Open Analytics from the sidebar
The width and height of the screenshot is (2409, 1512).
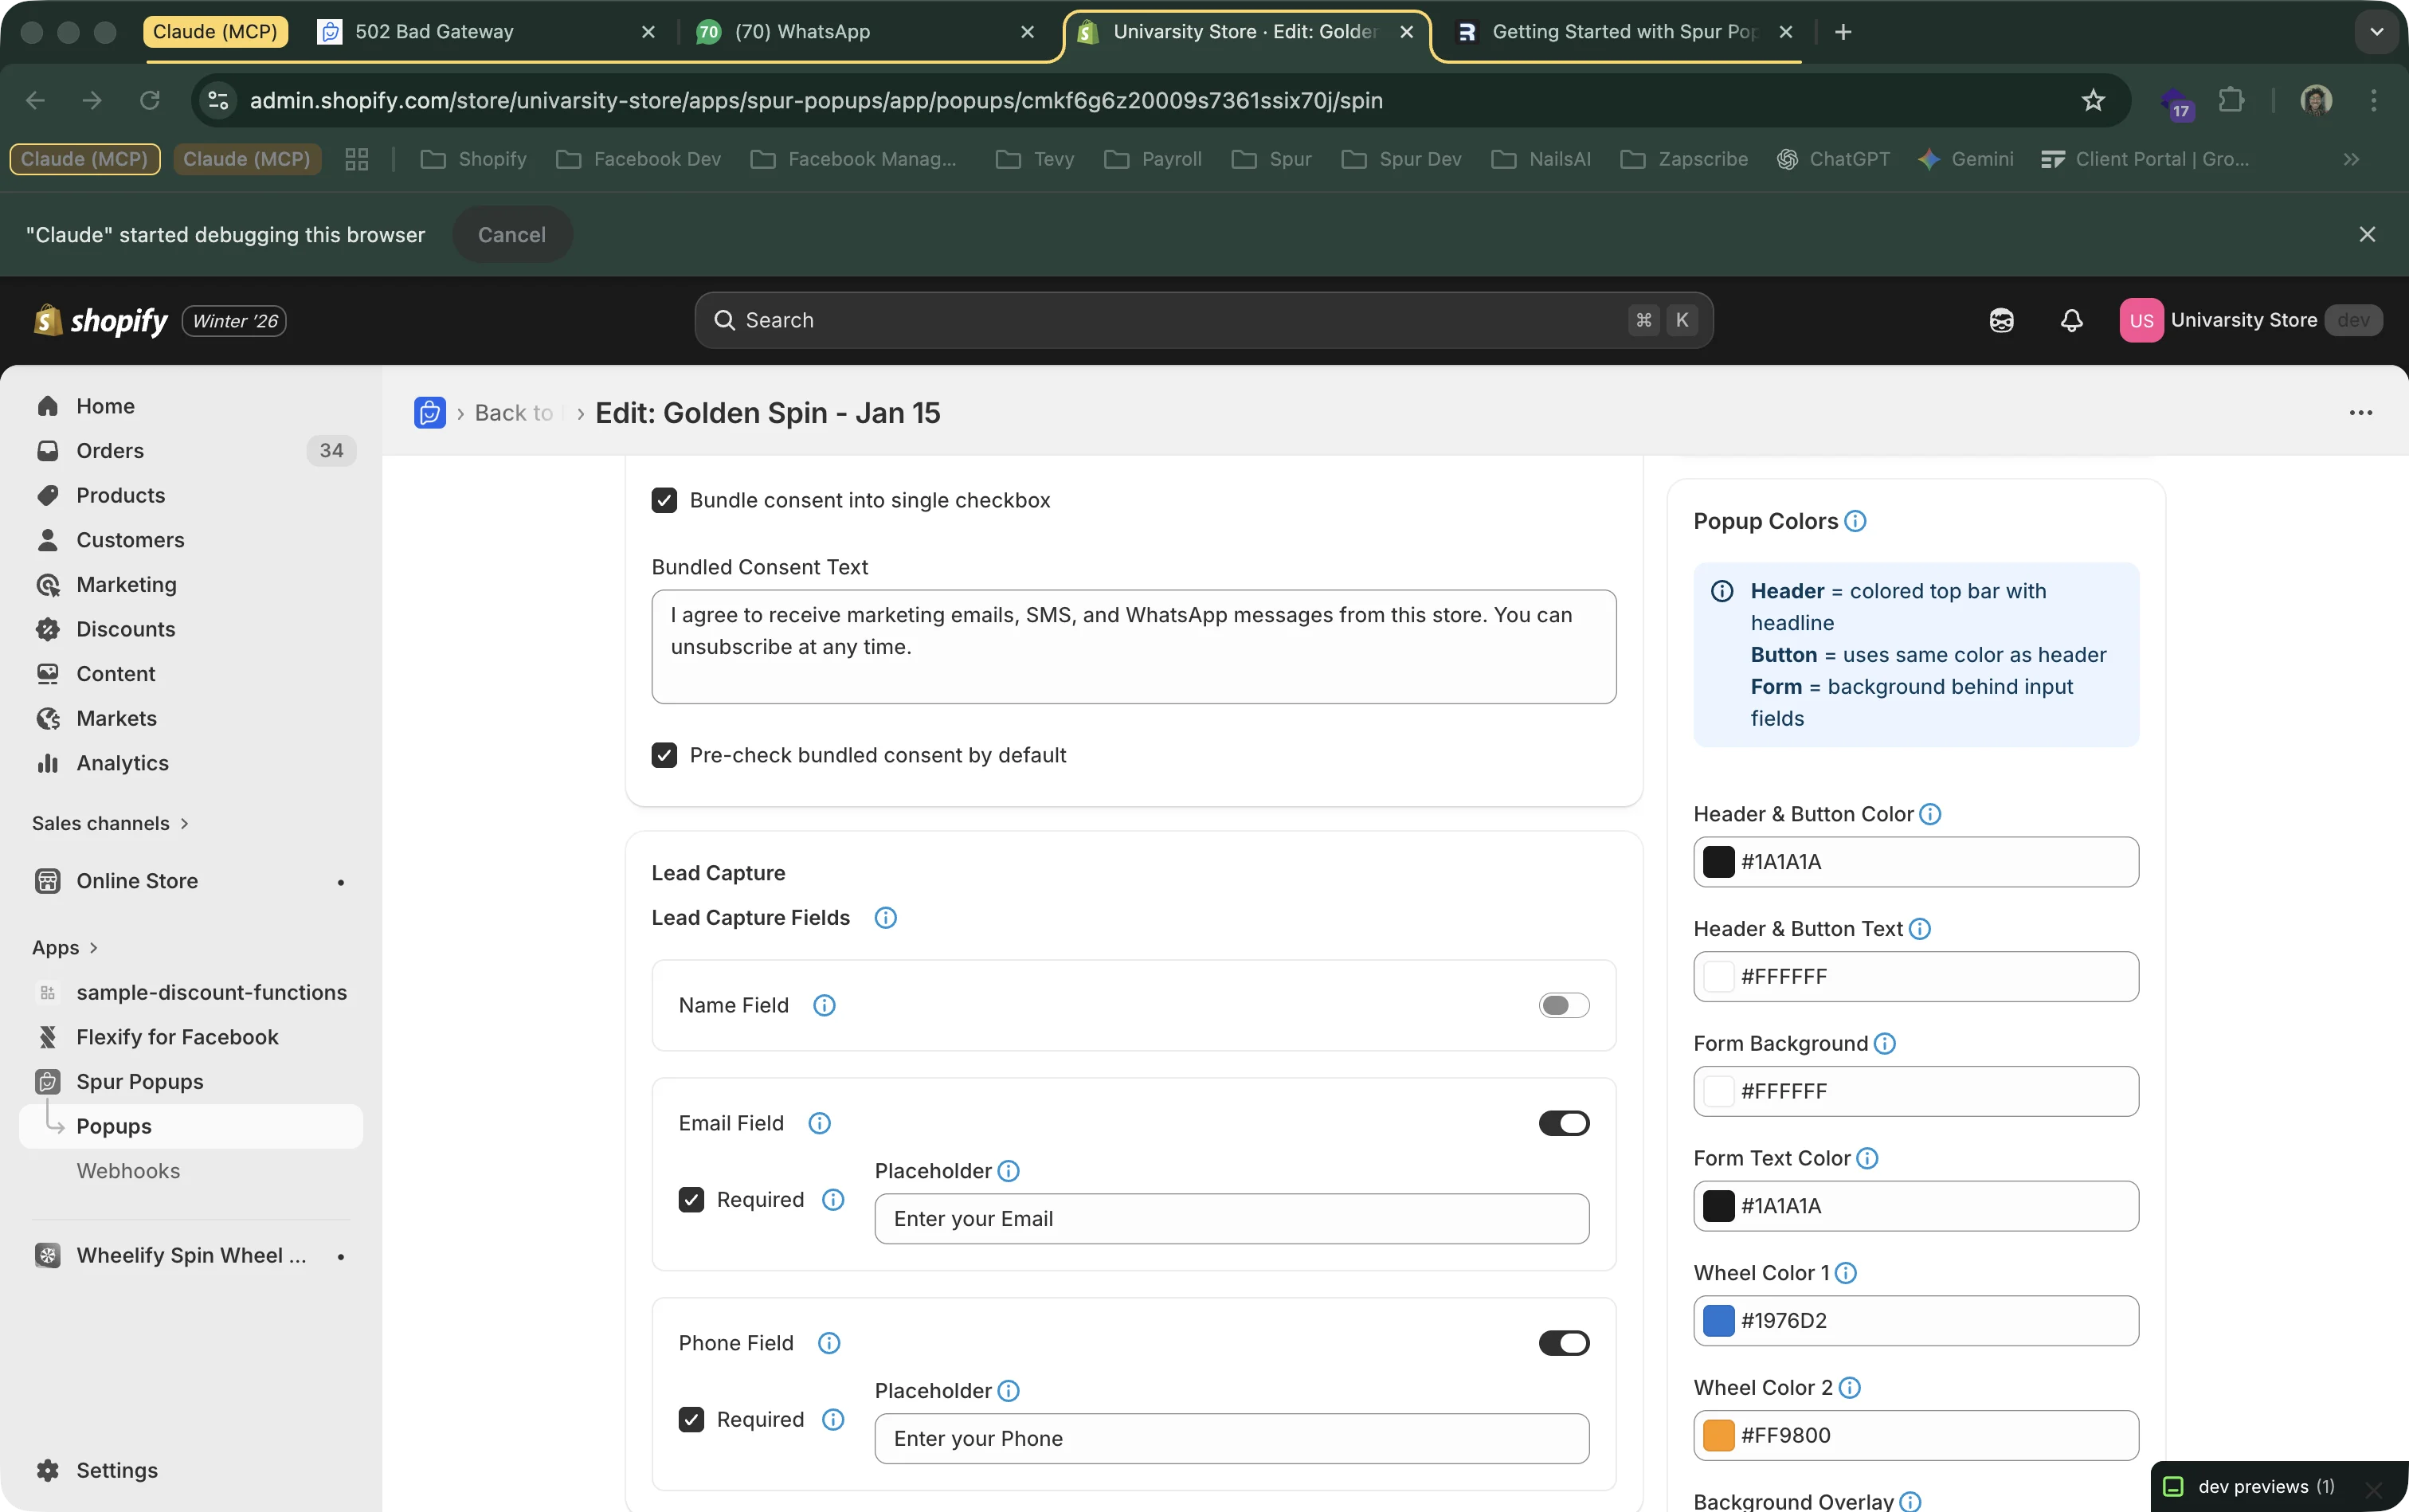(123, 763)
